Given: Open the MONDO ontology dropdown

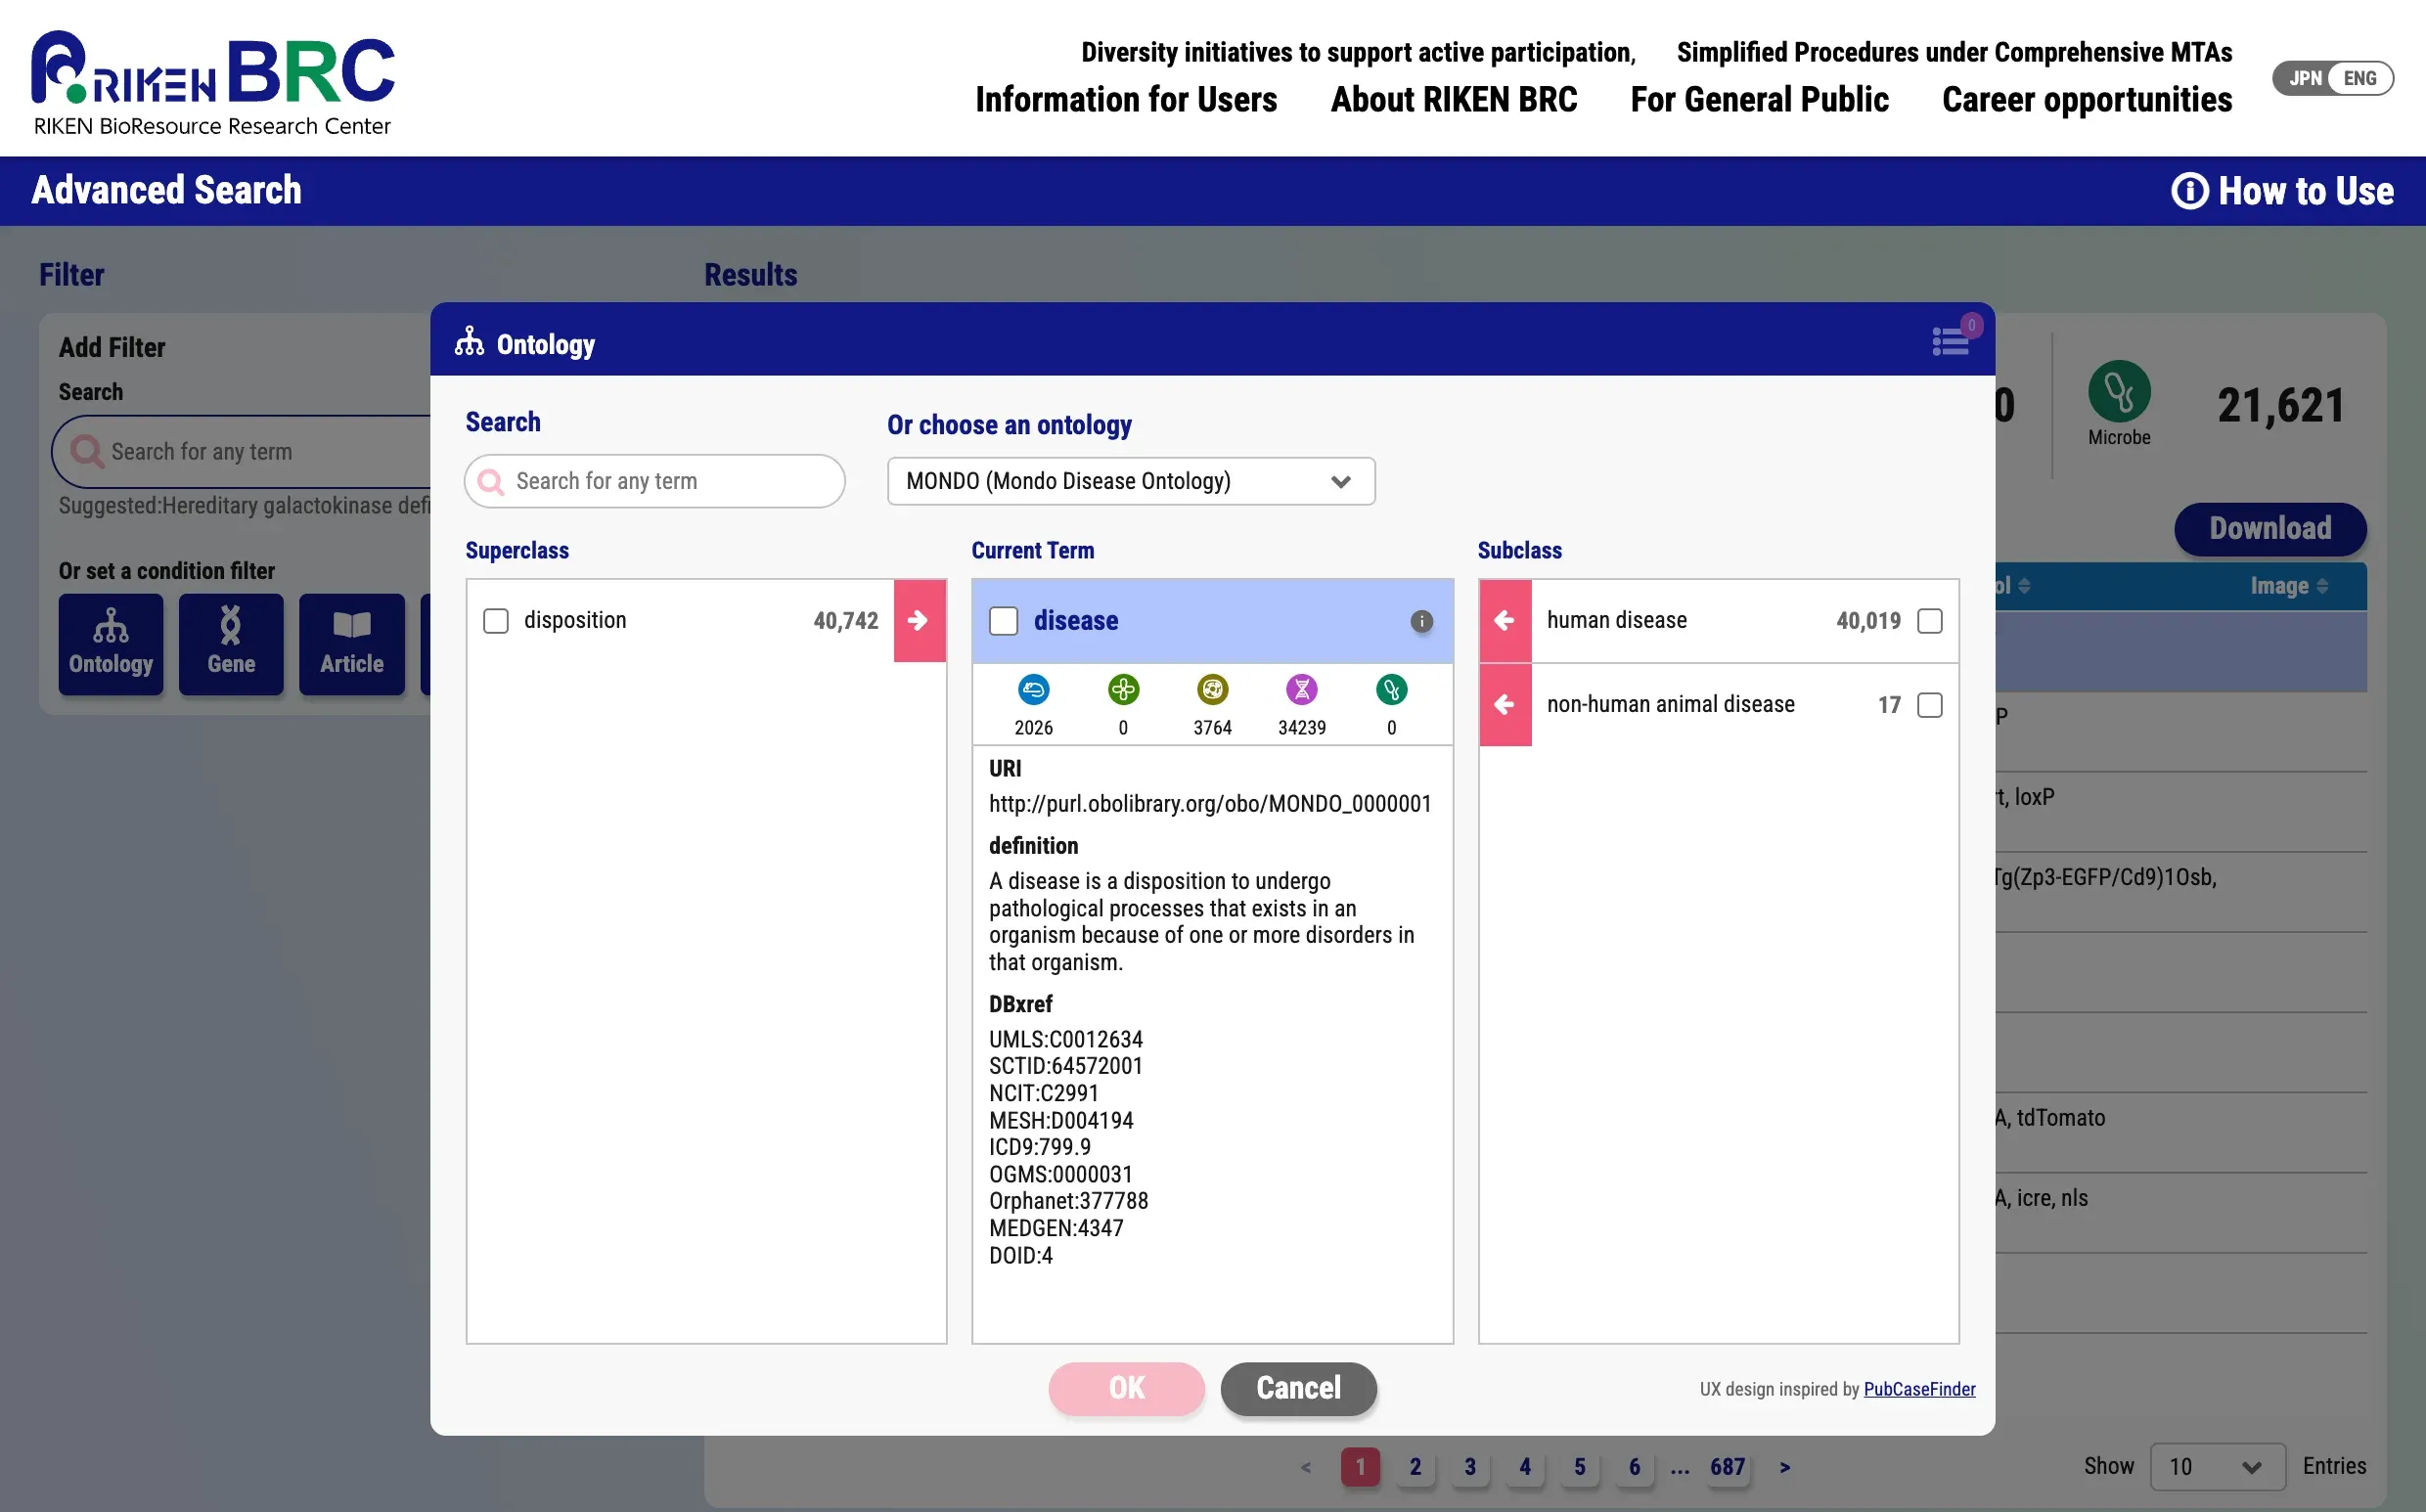Looking at the screenshot, I should (x=1130, y=481).
